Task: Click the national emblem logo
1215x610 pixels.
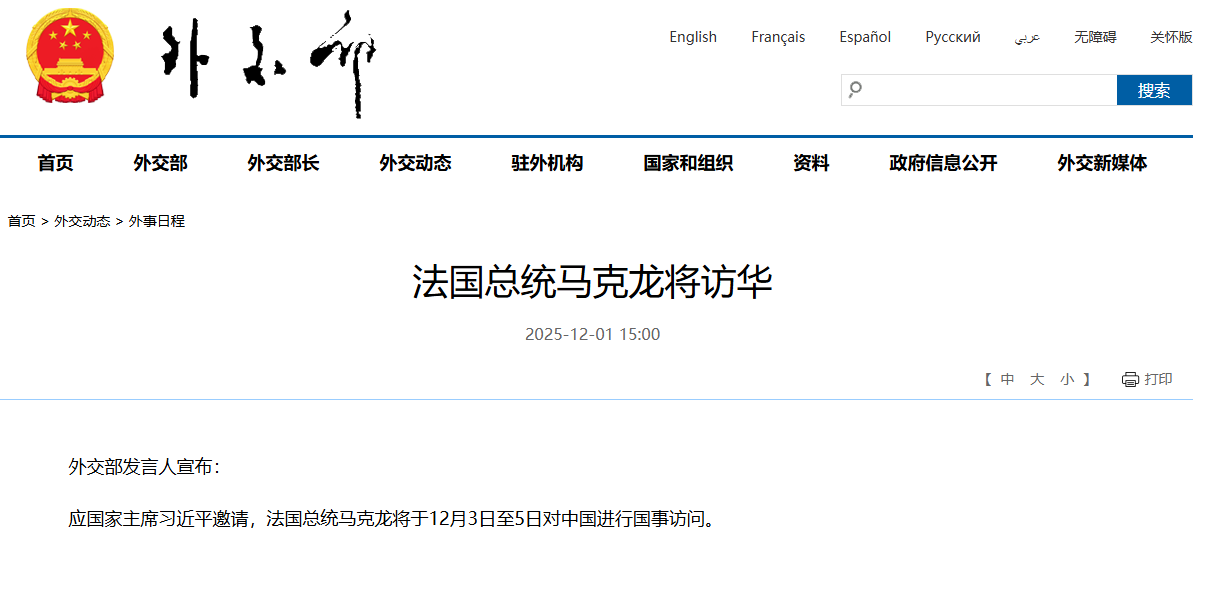Action: 70,55
